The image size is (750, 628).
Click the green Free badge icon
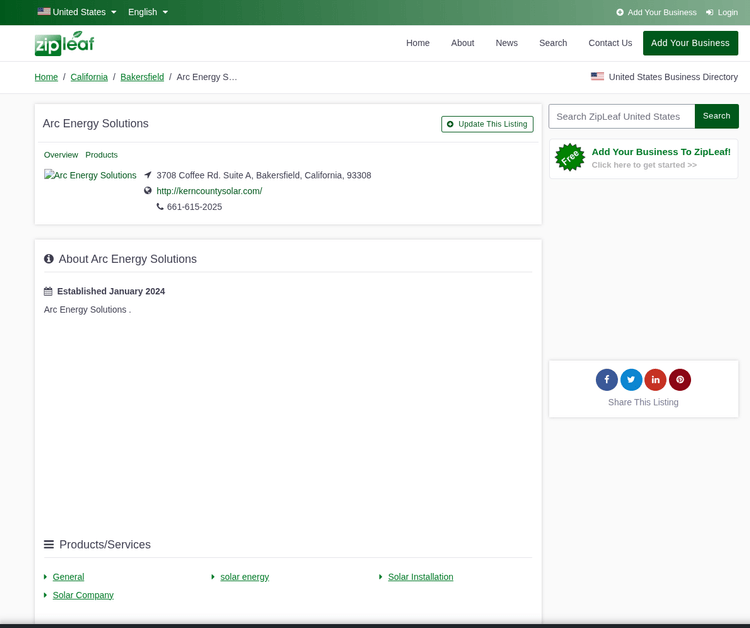pyautogui.click(x=570, y=157)
